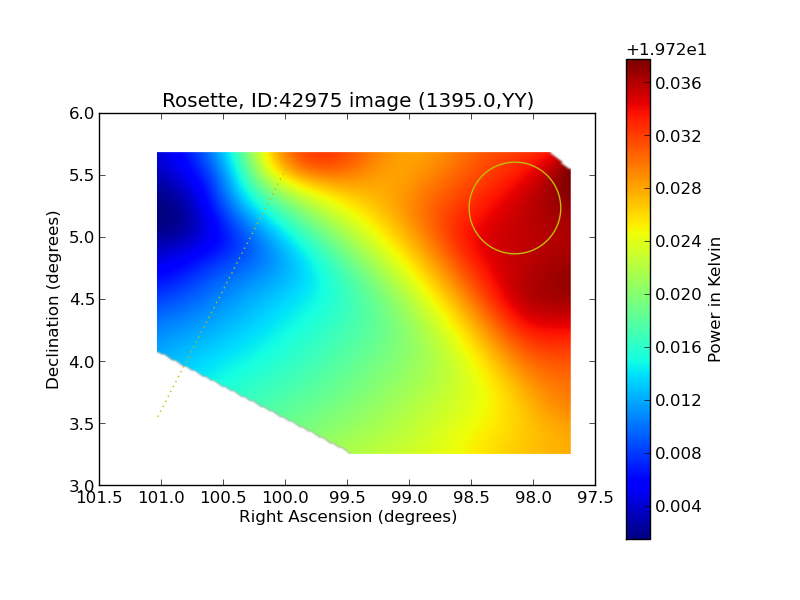Click the plot title 'Rosette, ID:42975 image (1395.0,YY)'
The width and height of the screenshot is (800, 600).
pos(348,100)
